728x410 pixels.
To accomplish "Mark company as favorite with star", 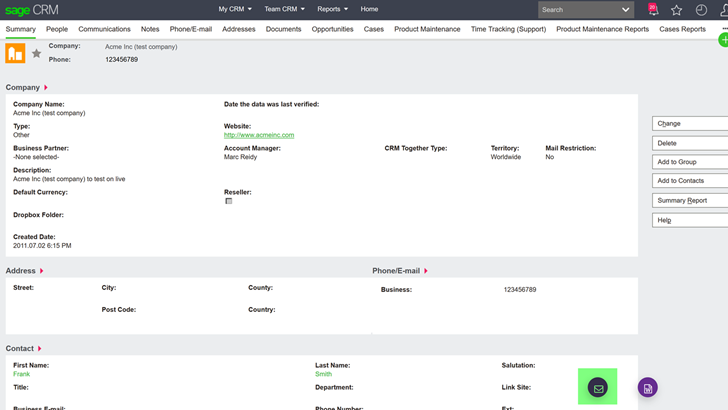I will pos(36,53).
